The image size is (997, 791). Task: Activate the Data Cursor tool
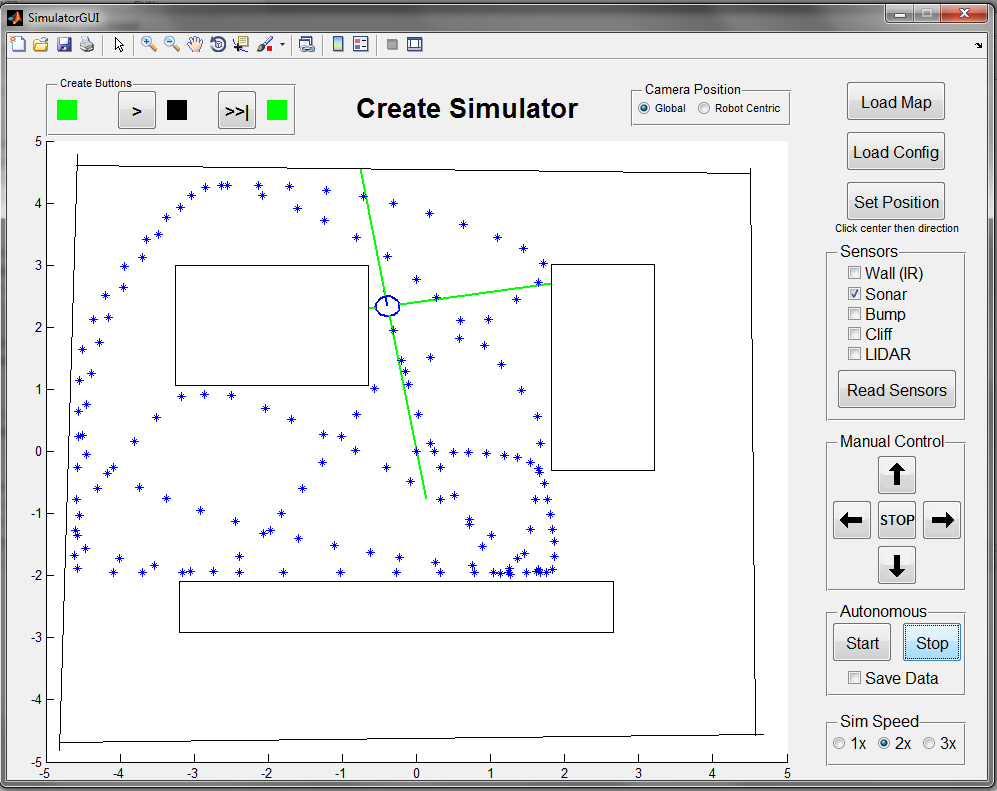click(x=240, y=44)
